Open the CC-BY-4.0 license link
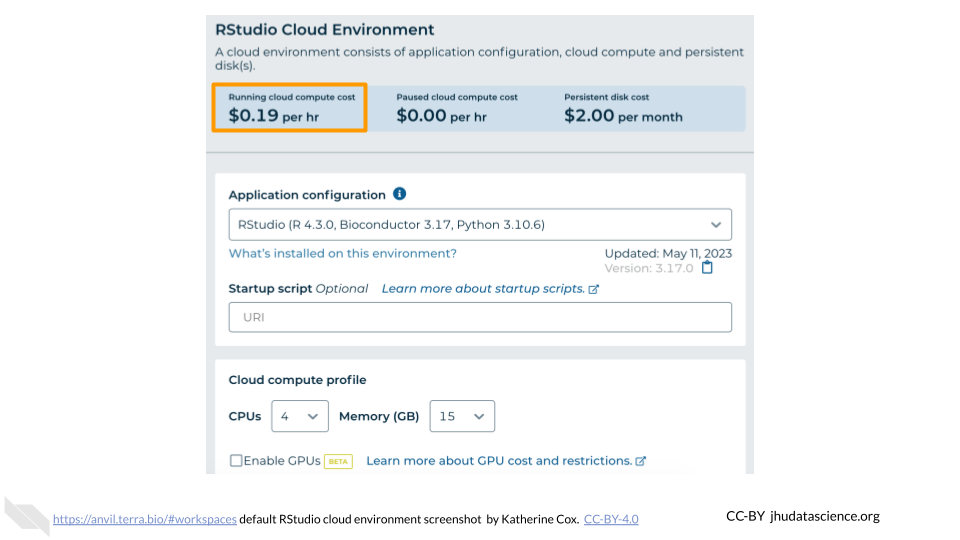 pos(611,519)
